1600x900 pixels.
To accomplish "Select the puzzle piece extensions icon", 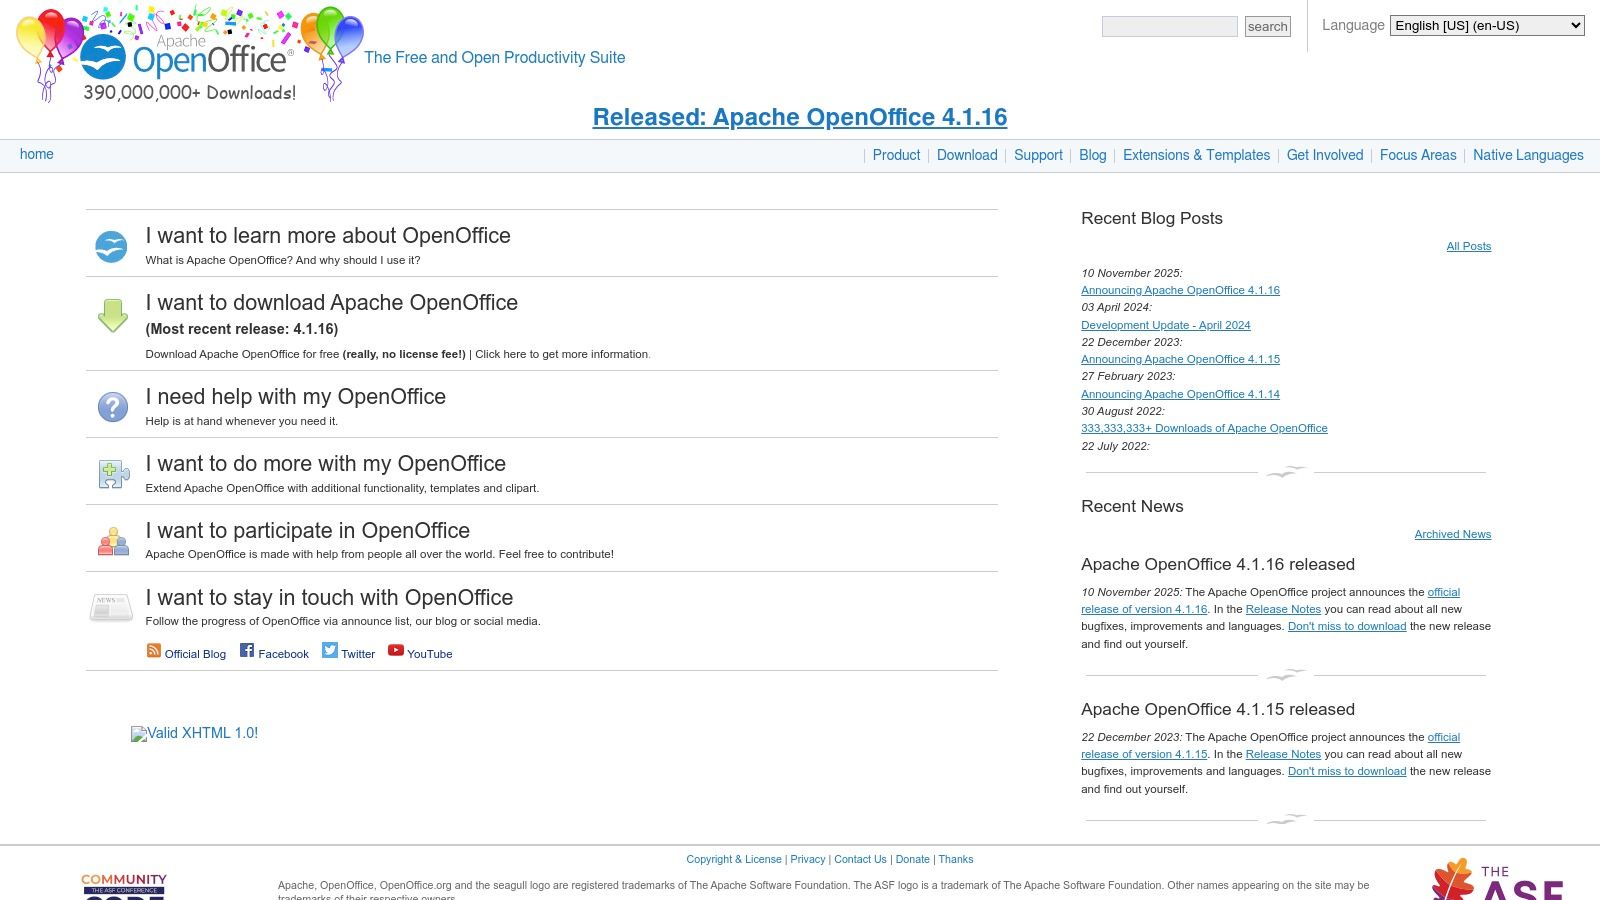I will [111, 473].
